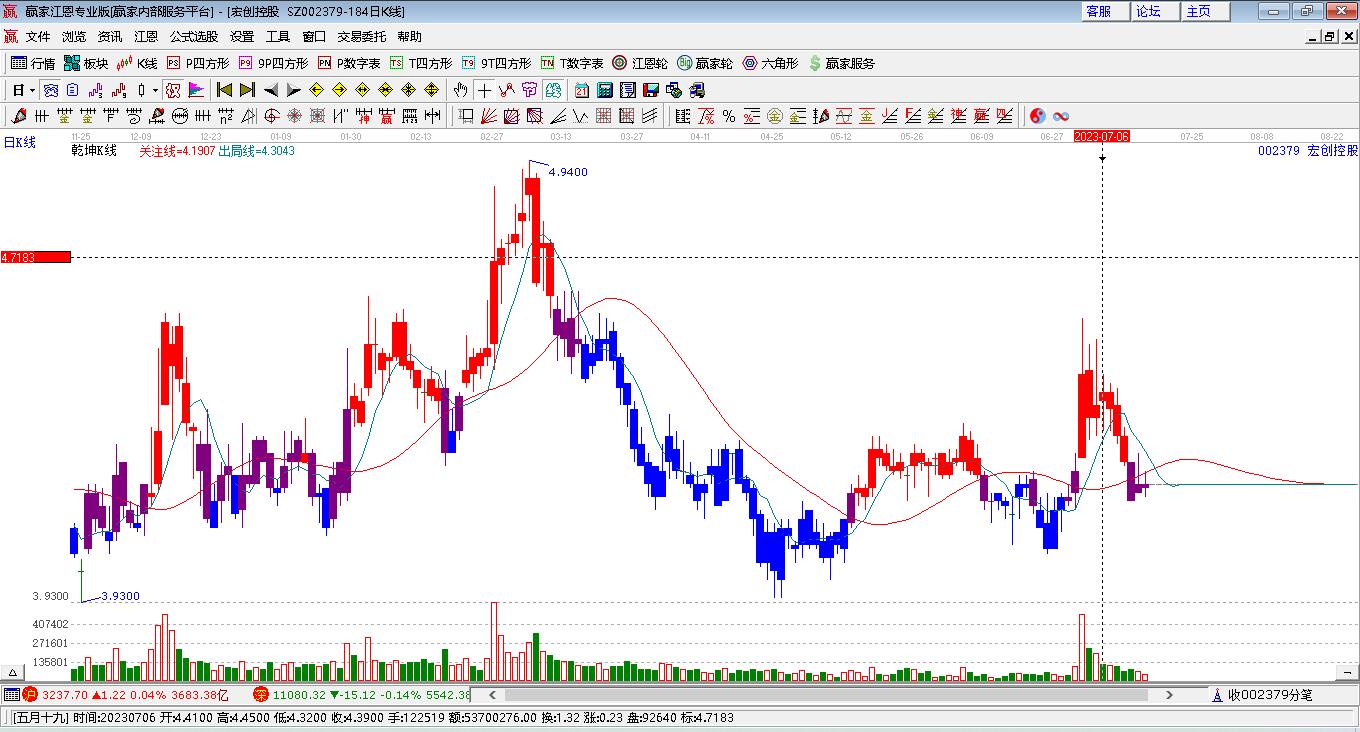This screenshot has width=1360, height=732.
Task: Click the grid table icon in status bar
Action: coord(11,694)
